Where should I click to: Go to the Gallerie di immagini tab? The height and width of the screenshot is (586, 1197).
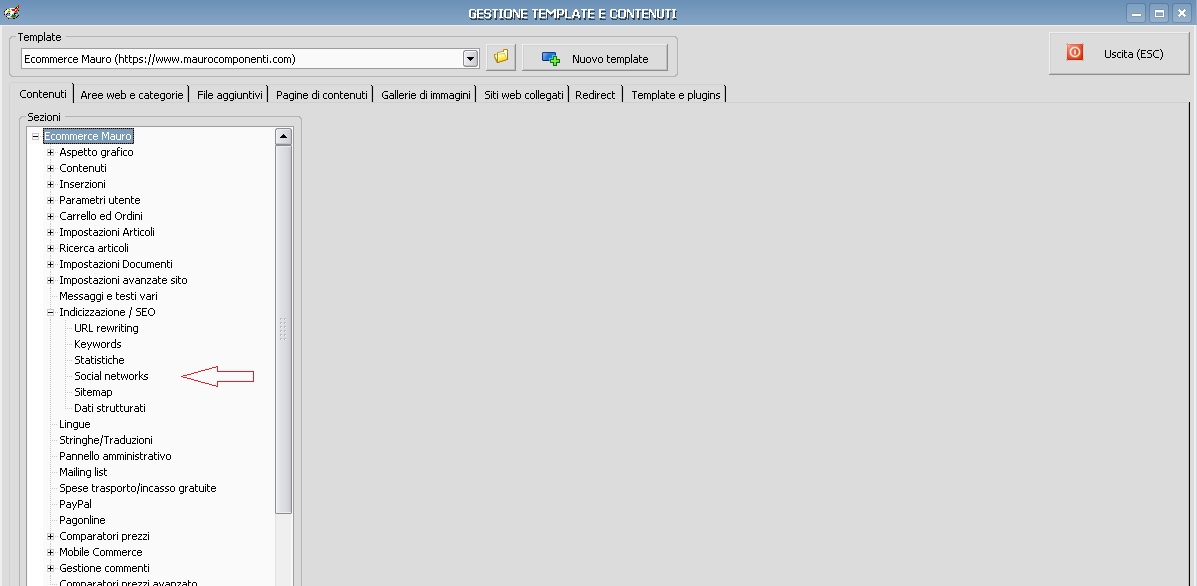point(425,95)
